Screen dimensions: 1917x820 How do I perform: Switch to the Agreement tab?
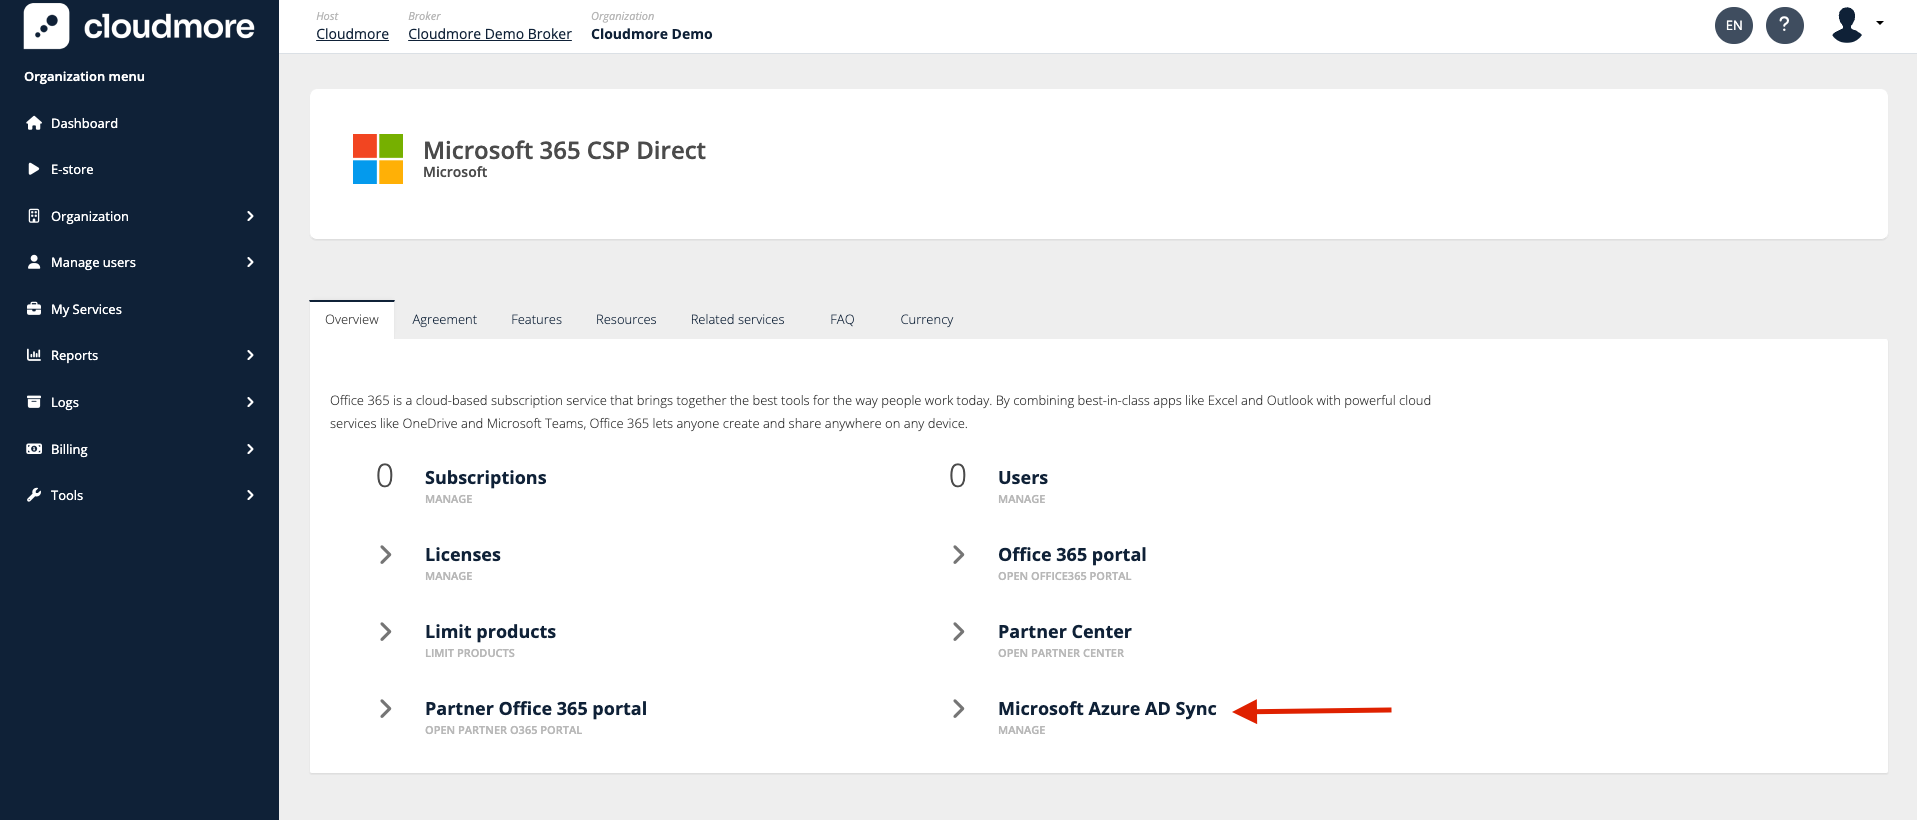click(444, 320)
